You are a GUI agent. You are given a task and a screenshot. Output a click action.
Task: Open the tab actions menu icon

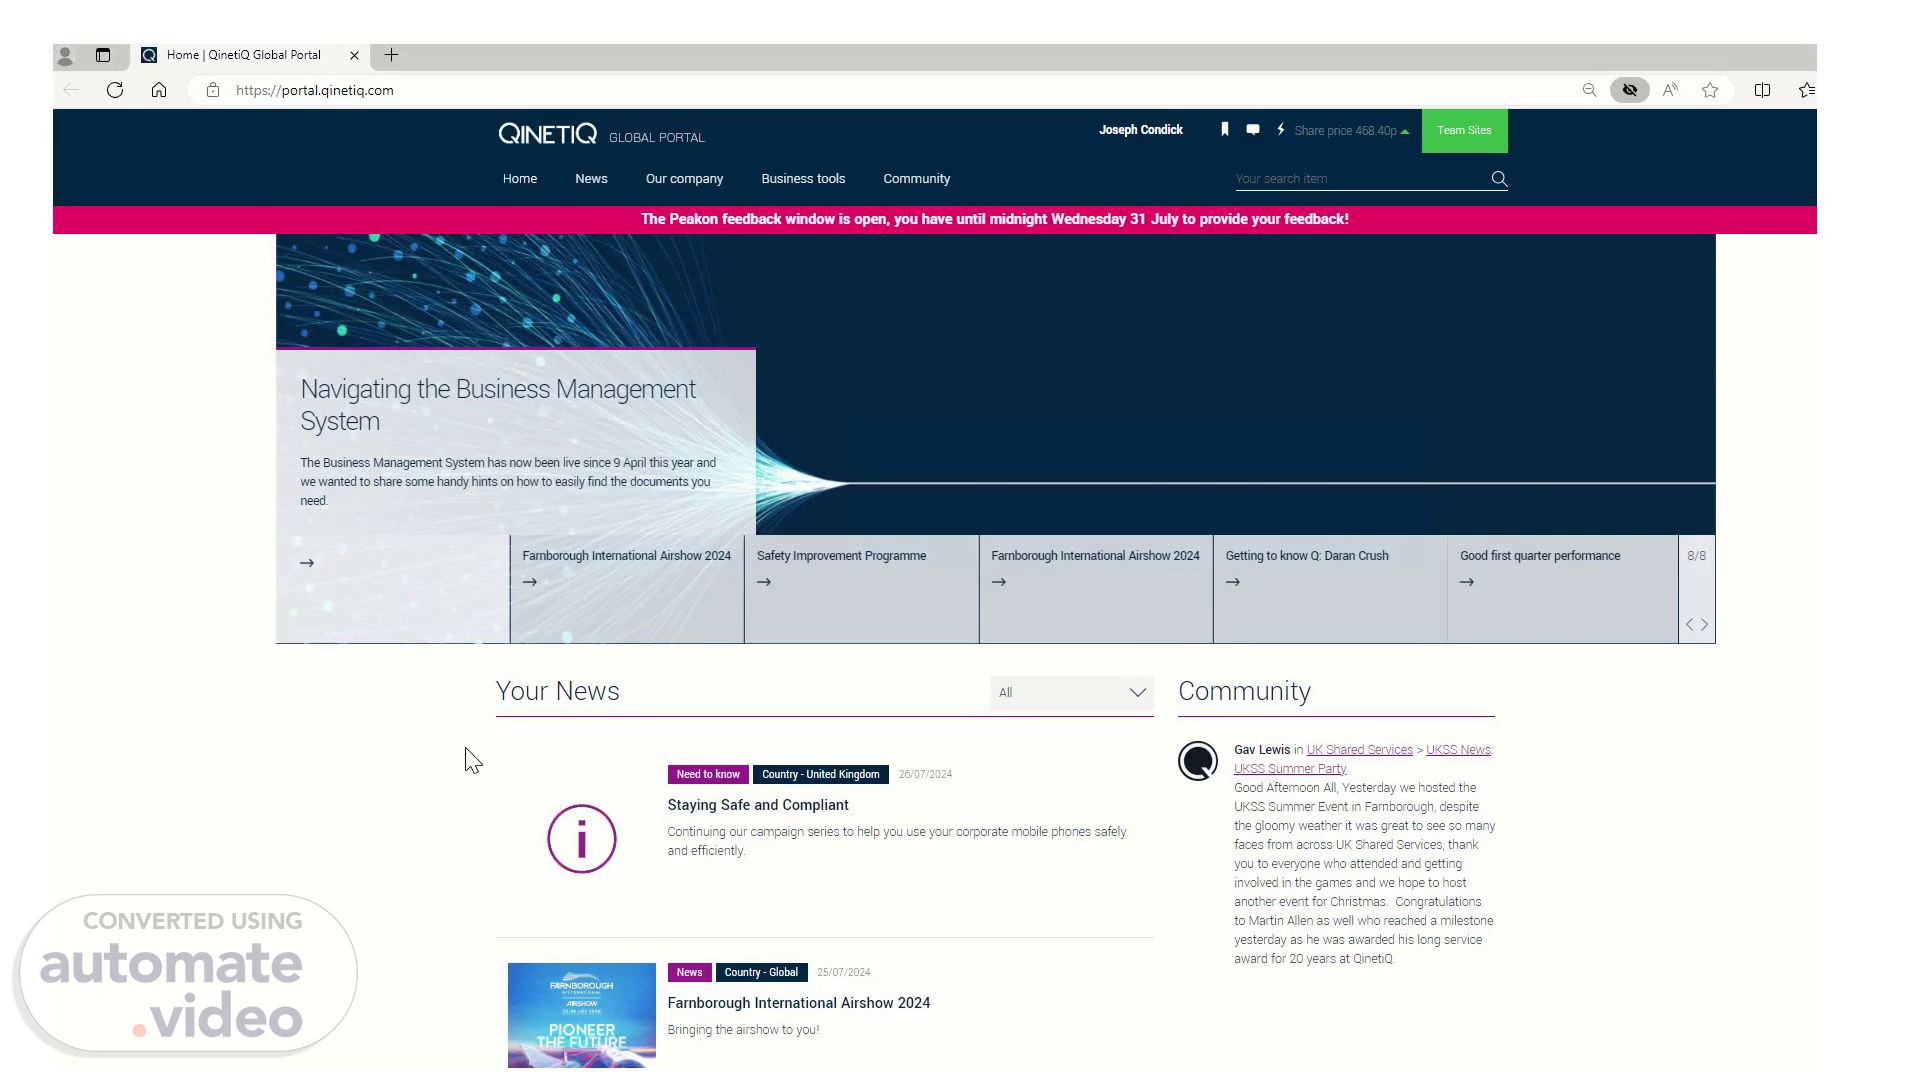click(x=103, y=56)
